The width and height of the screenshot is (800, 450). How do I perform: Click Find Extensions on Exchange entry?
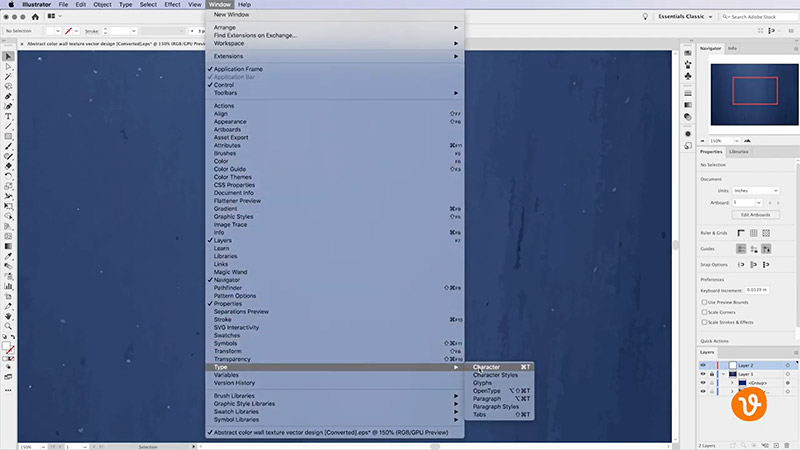(335, 35)
